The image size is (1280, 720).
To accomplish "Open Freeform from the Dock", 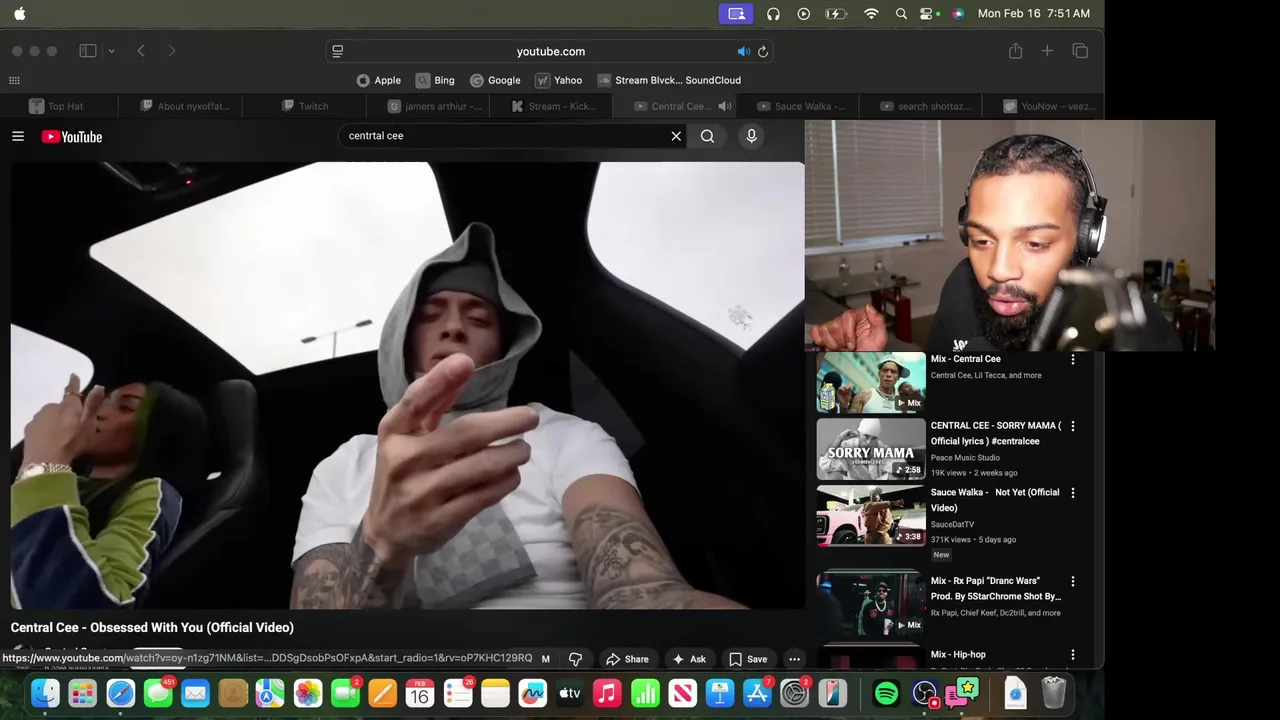I will [533, 693].
